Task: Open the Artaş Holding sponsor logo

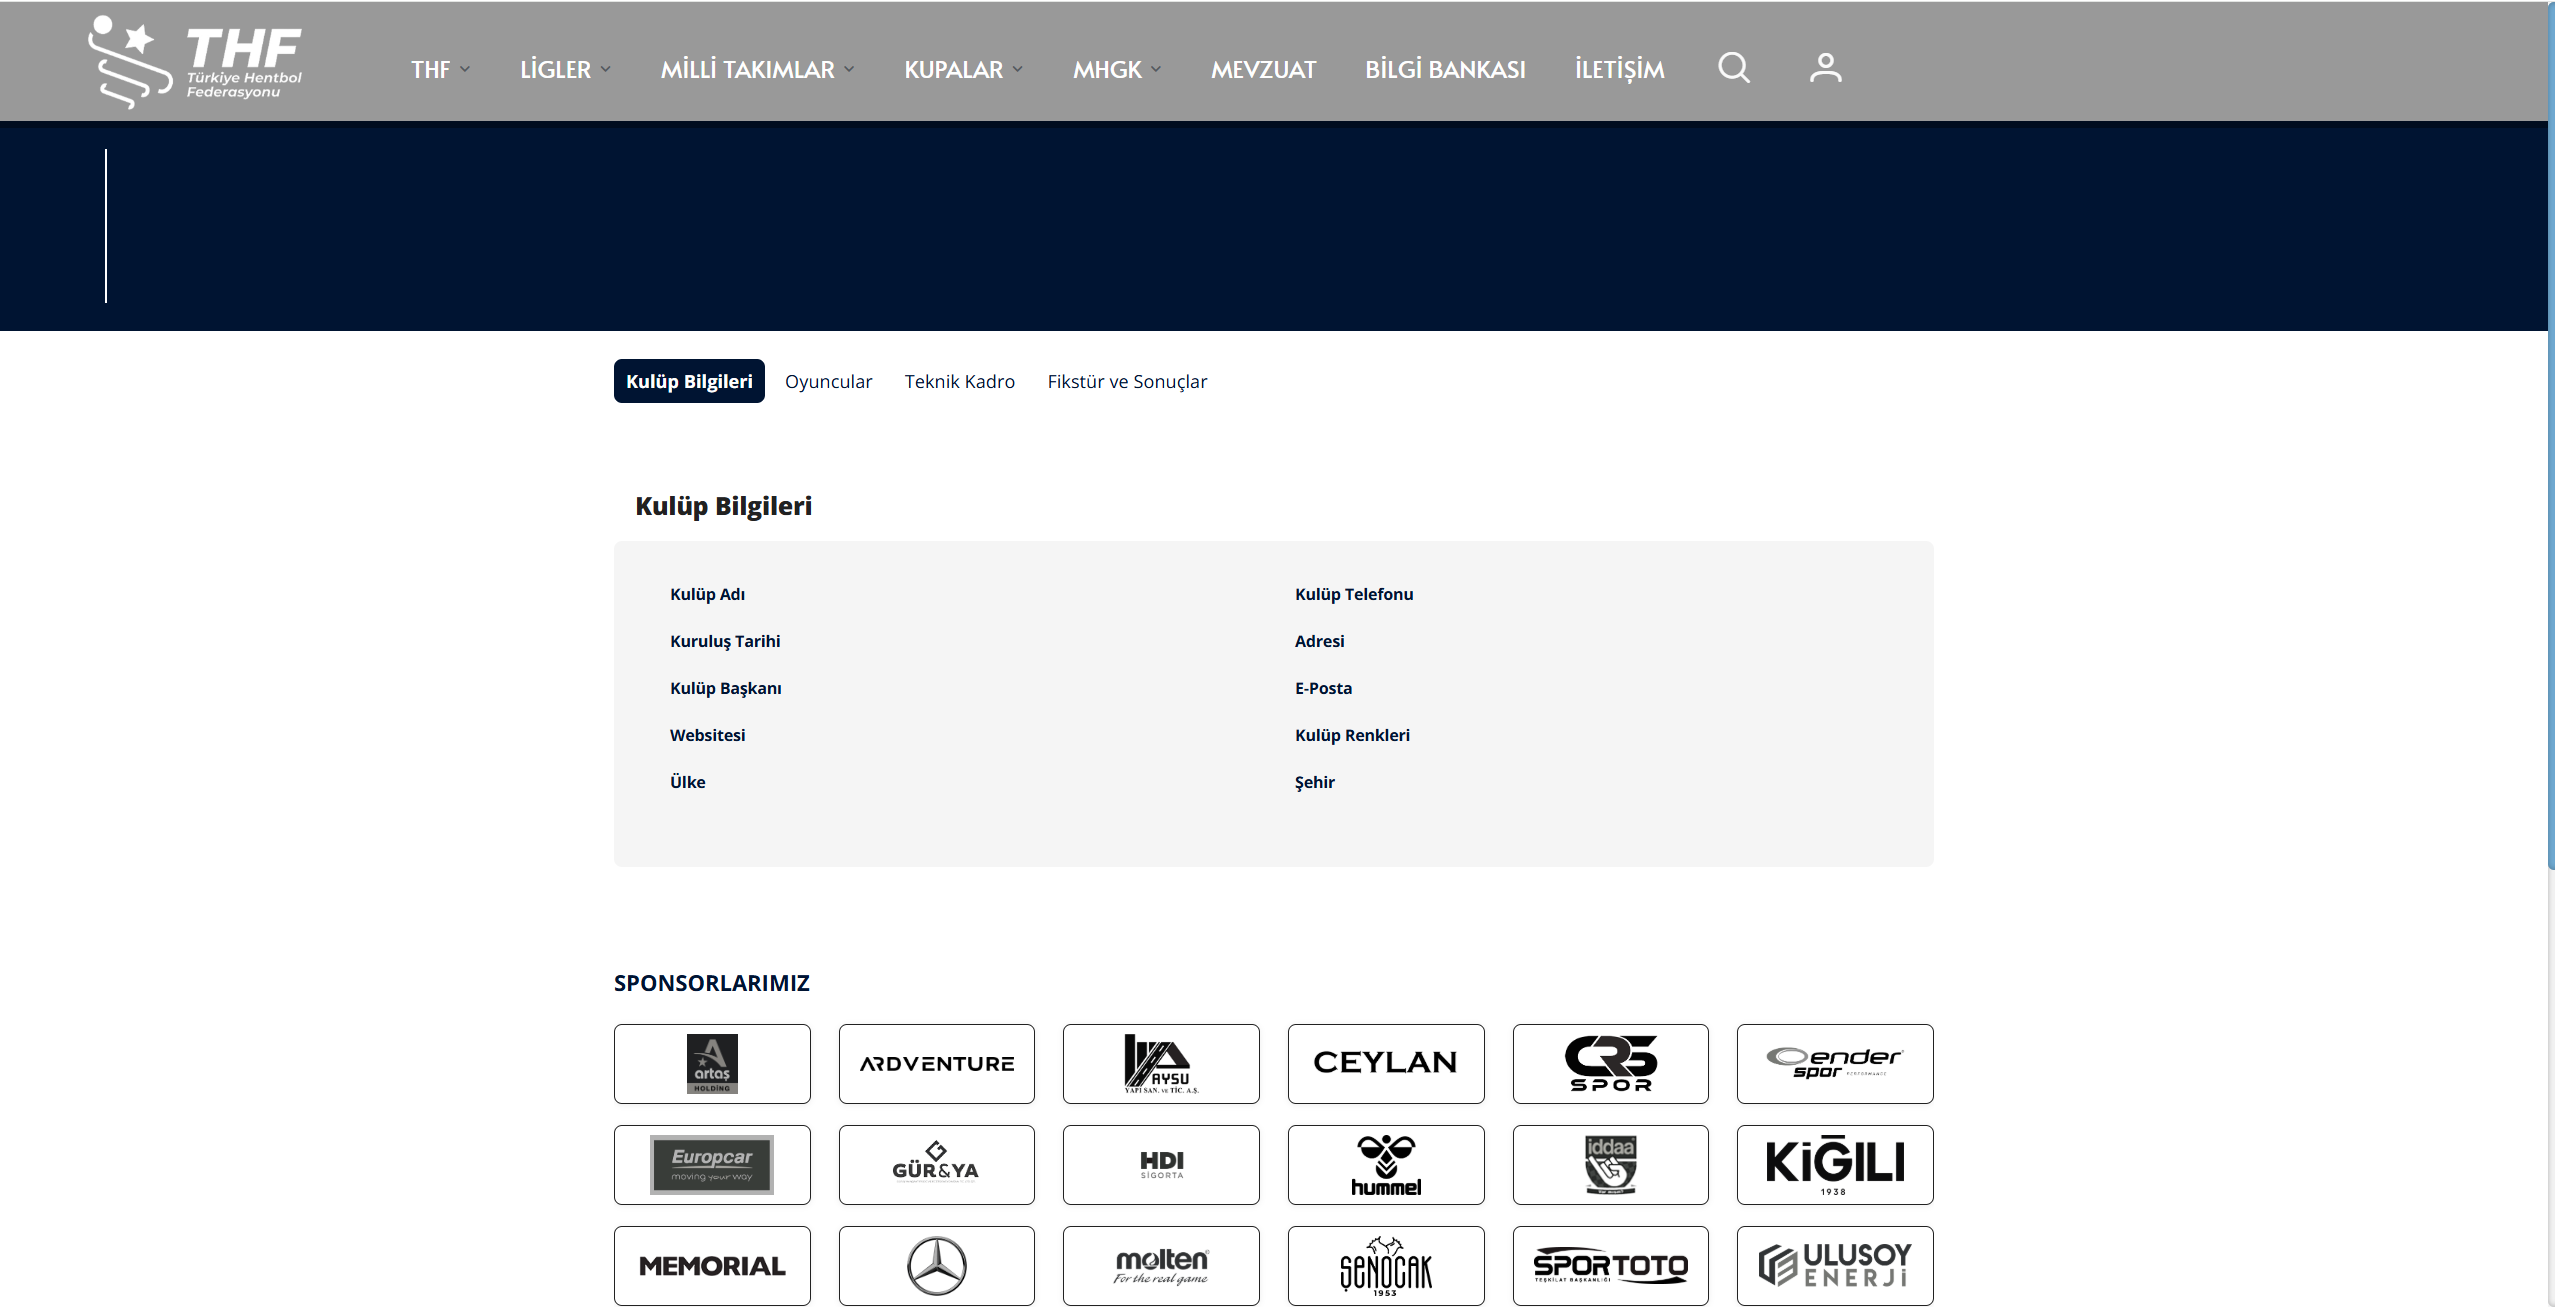Action: click(712, 1063)
